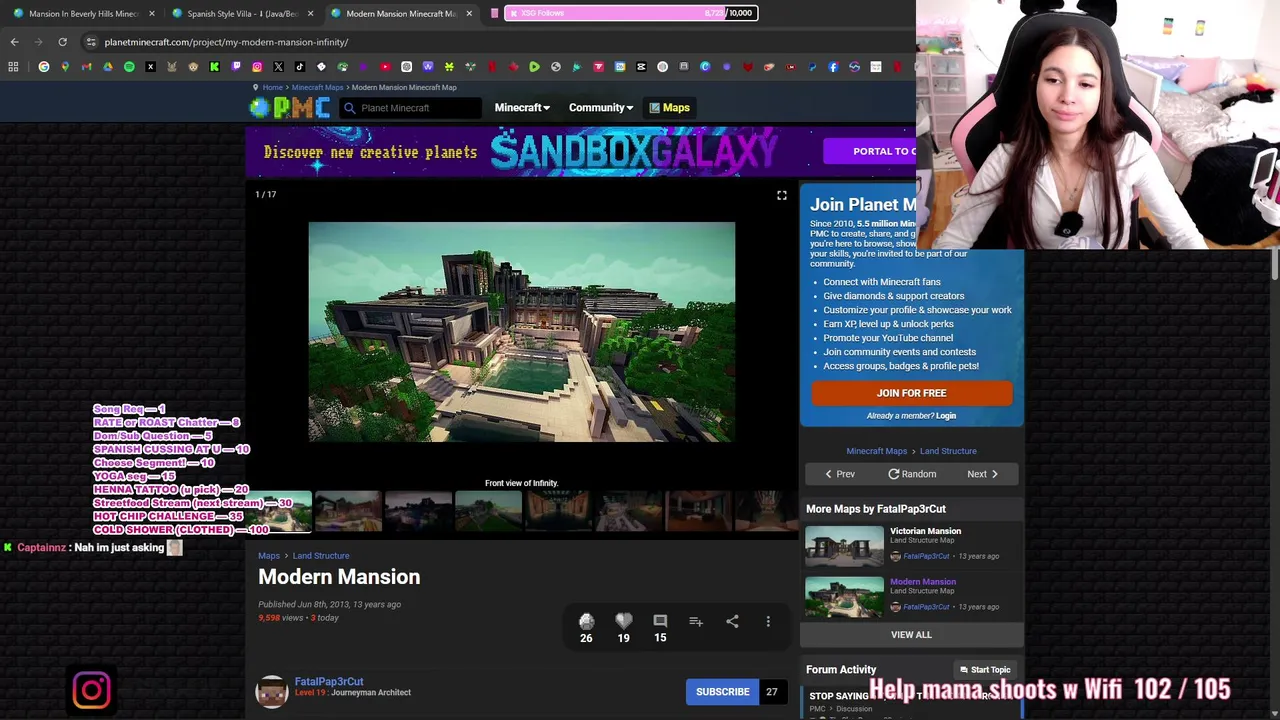This screenshot has height=720, width=1280.
Task: Click the Minecraft Maps breadcrumb at top
Action: tap(317, 87)
